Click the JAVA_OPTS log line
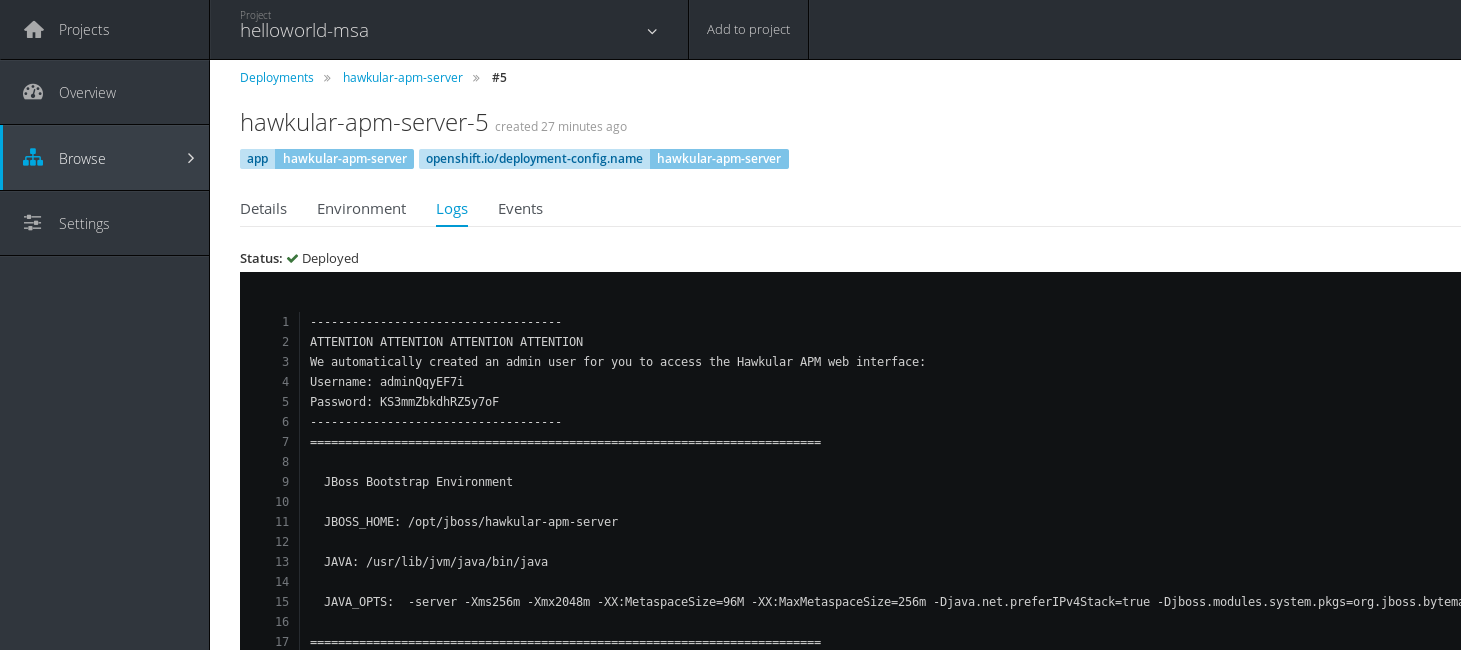The height and width of the screenshot is (650, 1461). (892, 602)
